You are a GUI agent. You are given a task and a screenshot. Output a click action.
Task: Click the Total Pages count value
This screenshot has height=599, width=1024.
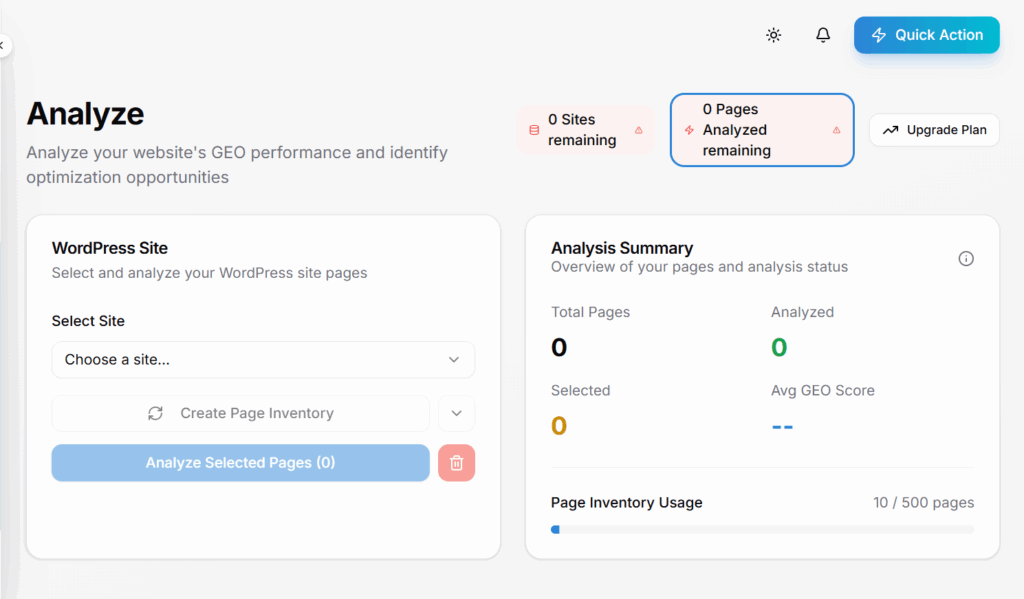tap(559, 348)
